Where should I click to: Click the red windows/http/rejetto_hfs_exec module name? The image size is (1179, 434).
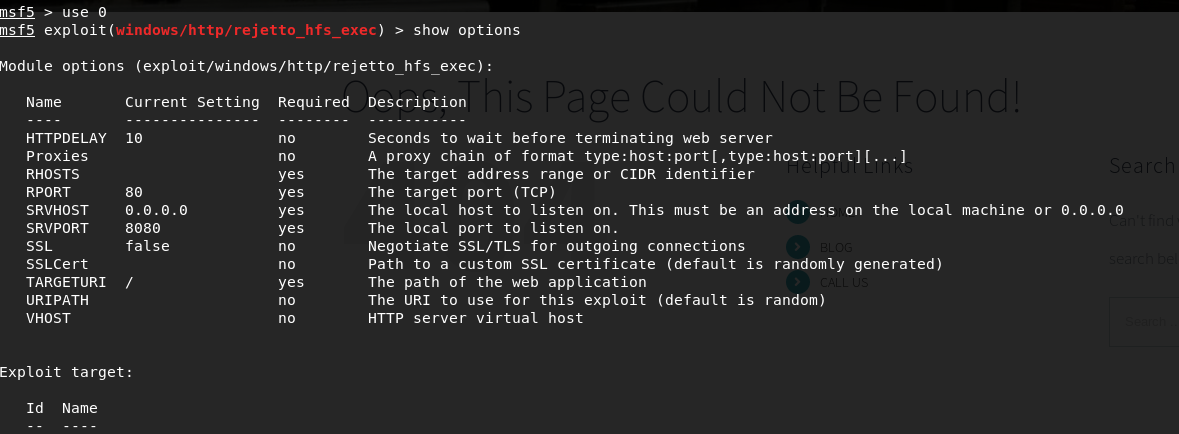click(250, 30)
